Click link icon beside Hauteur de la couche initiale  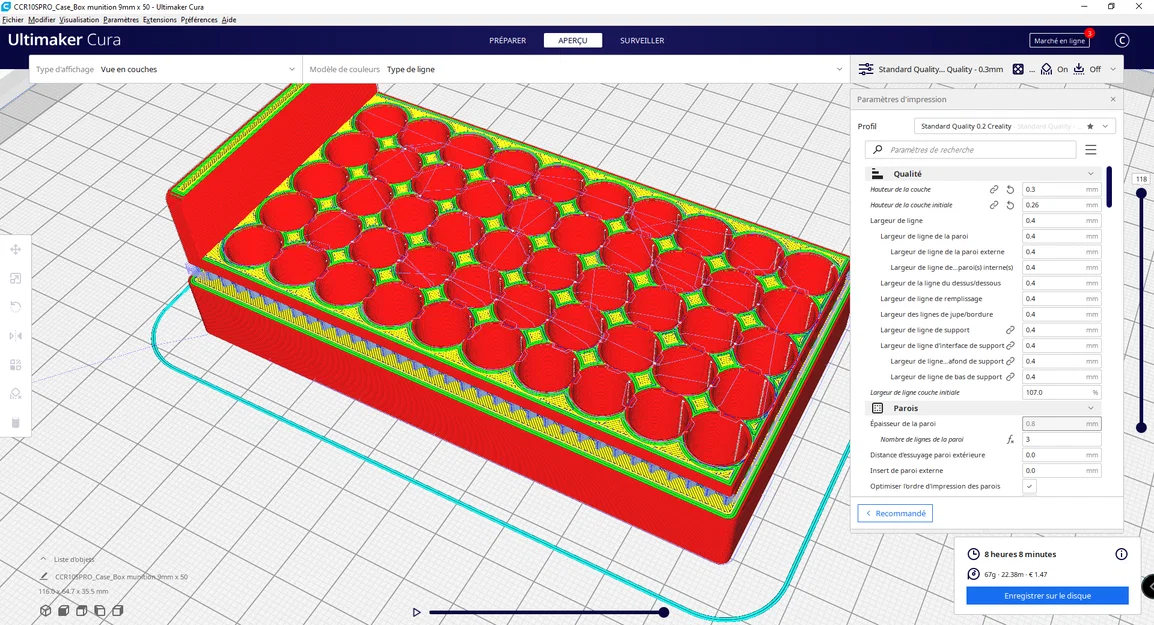click(994, 205)
